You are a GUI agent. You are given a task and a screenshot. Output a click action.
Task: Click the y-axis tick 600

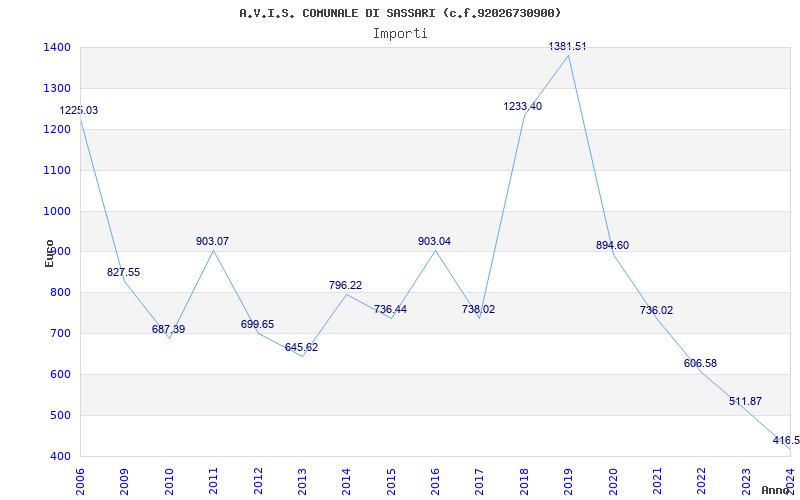click(x=63, y=374)
